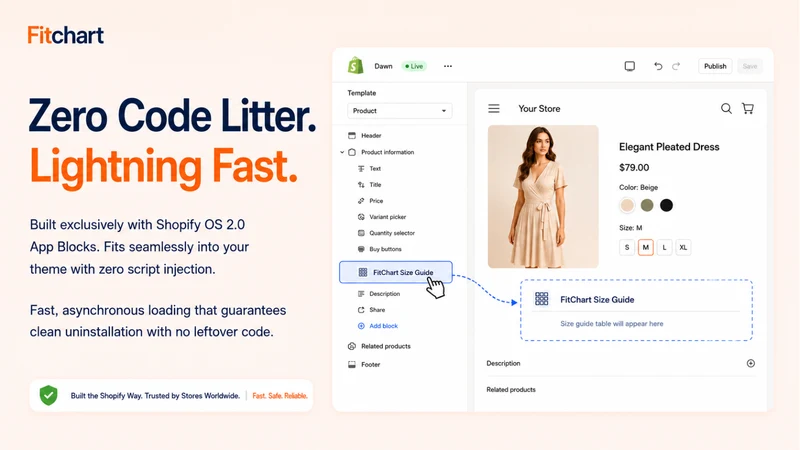Click the $79.00 price text

(634, 167)
